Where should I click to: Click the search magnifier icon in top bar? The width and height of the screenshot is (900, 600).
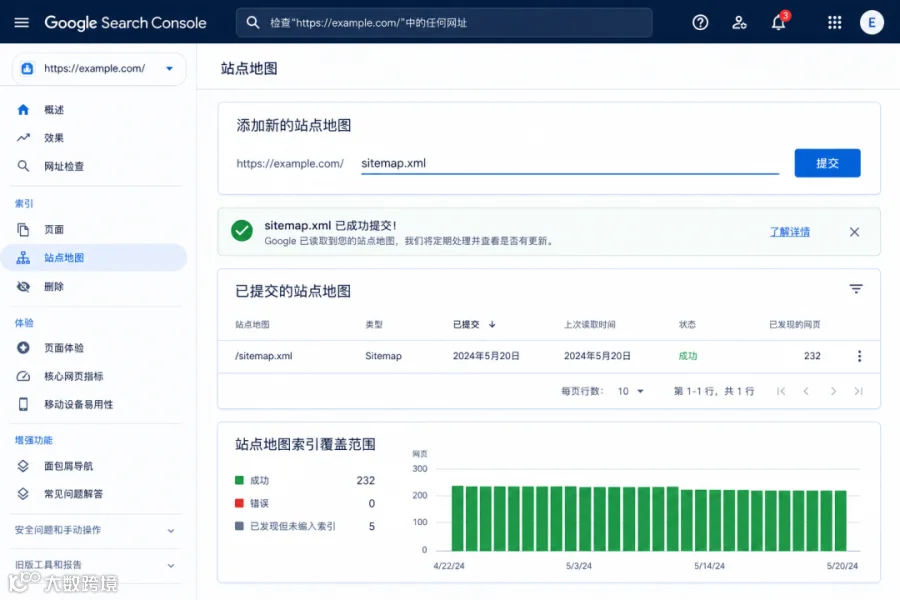[x=253, y=22]
